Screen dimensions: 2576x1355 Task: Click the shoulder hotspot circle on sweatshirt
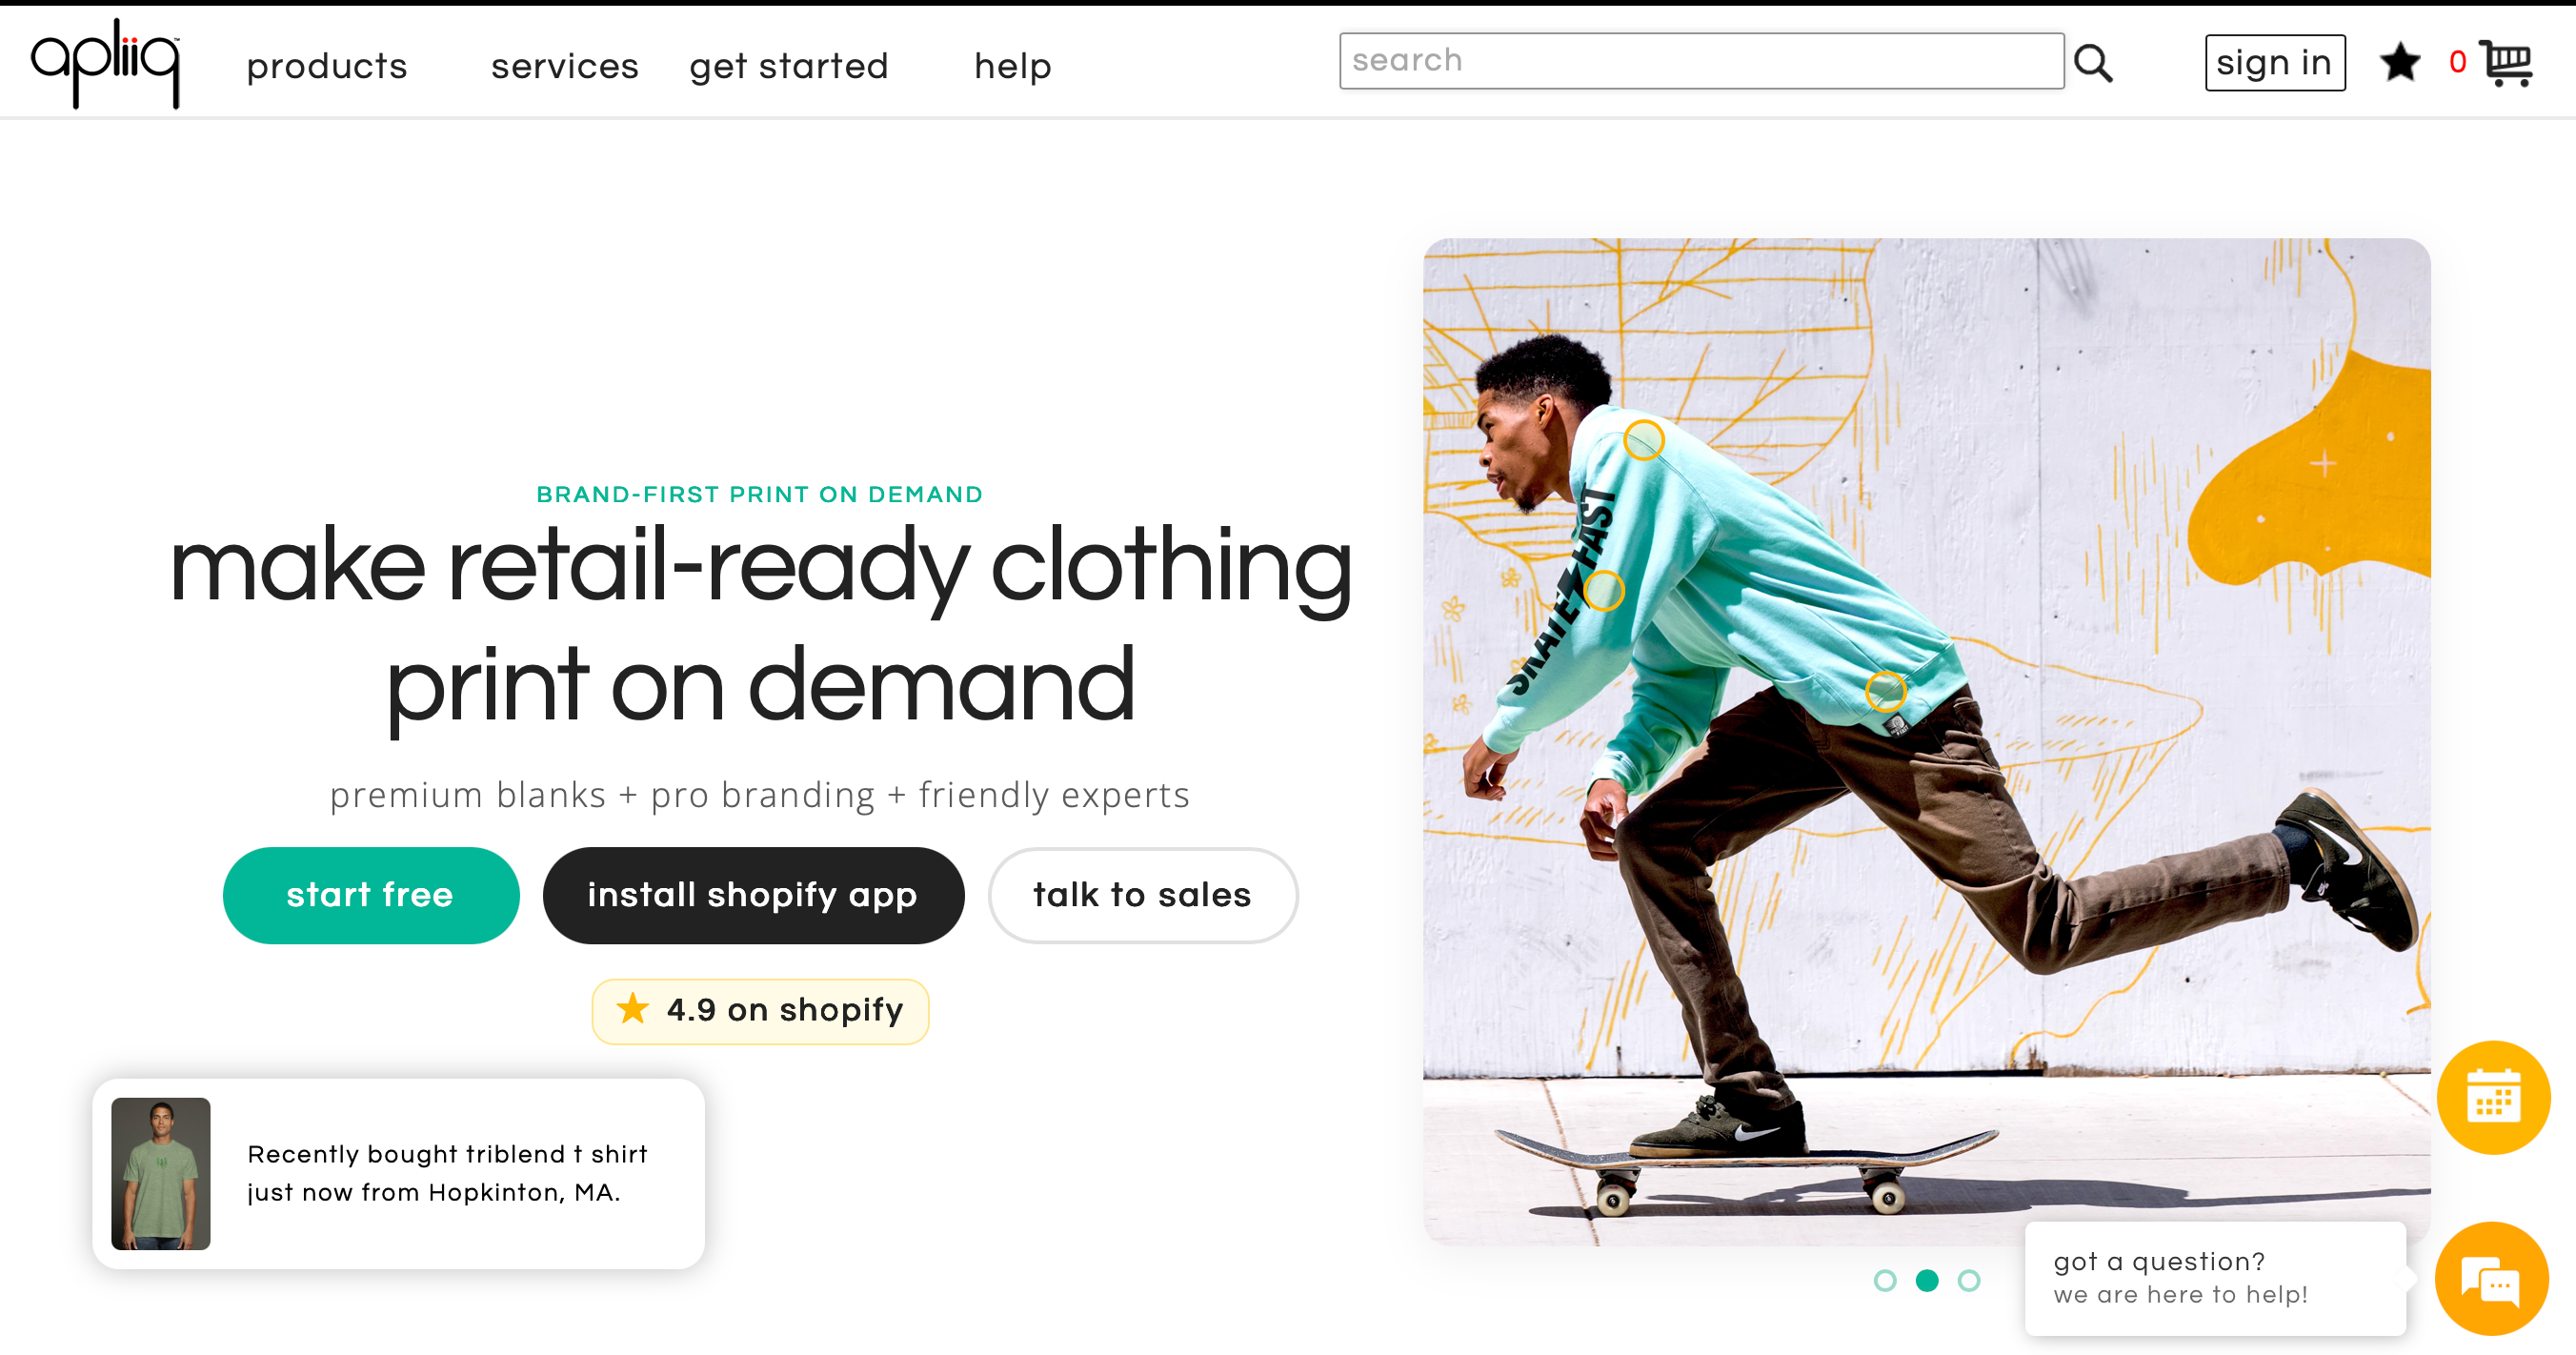[x=1643, y=440]
